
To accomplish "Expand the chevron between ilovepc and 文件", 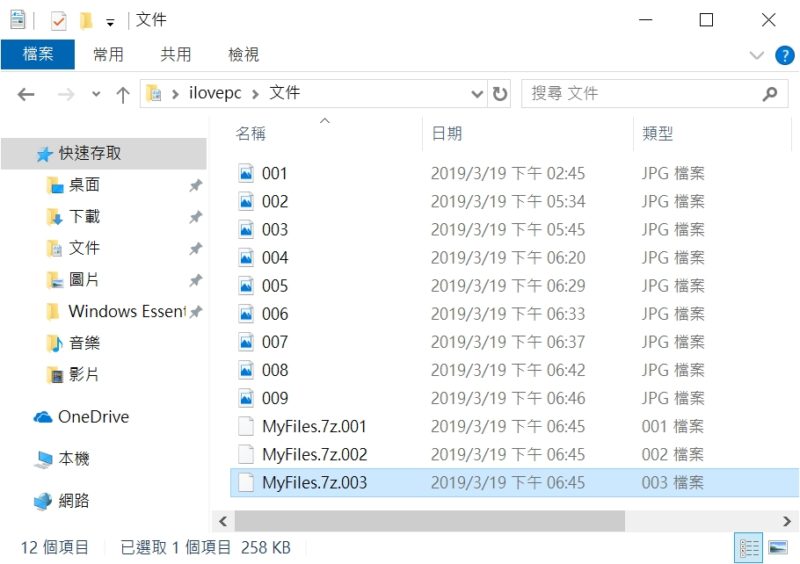I will click(255, 94).
